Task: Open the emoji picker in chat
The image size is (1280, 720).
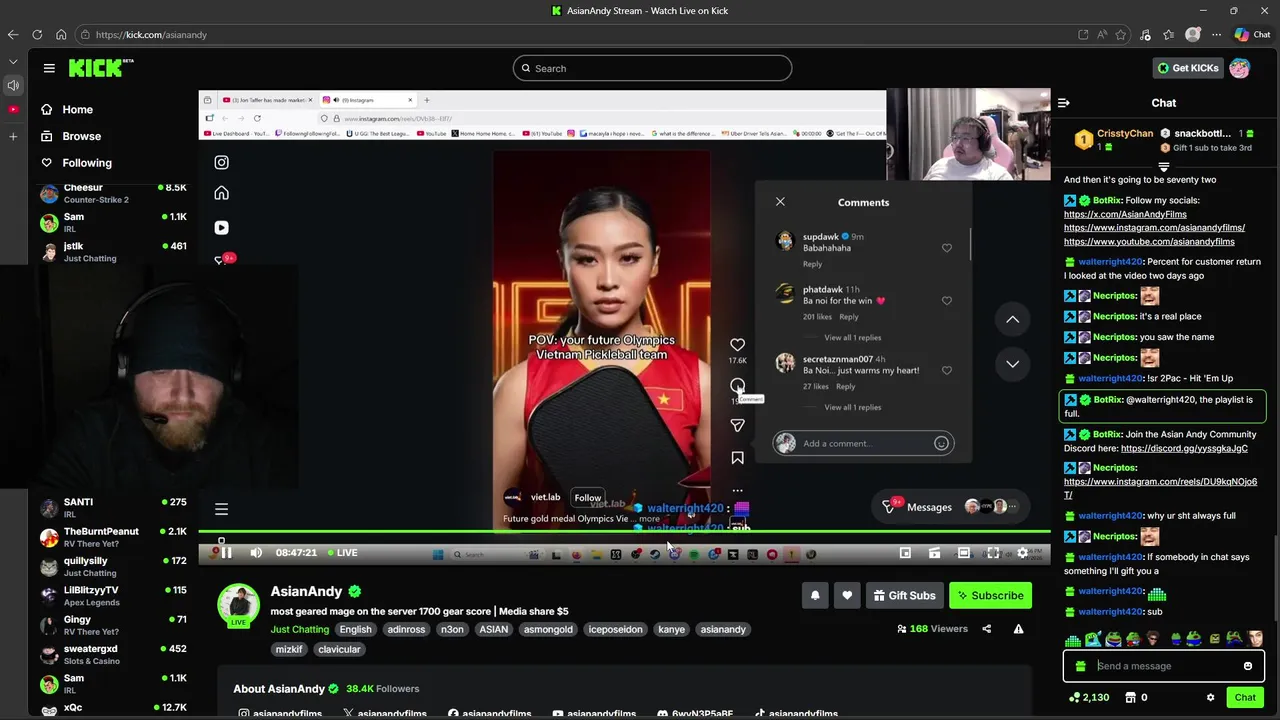Action: [1247, 666]
